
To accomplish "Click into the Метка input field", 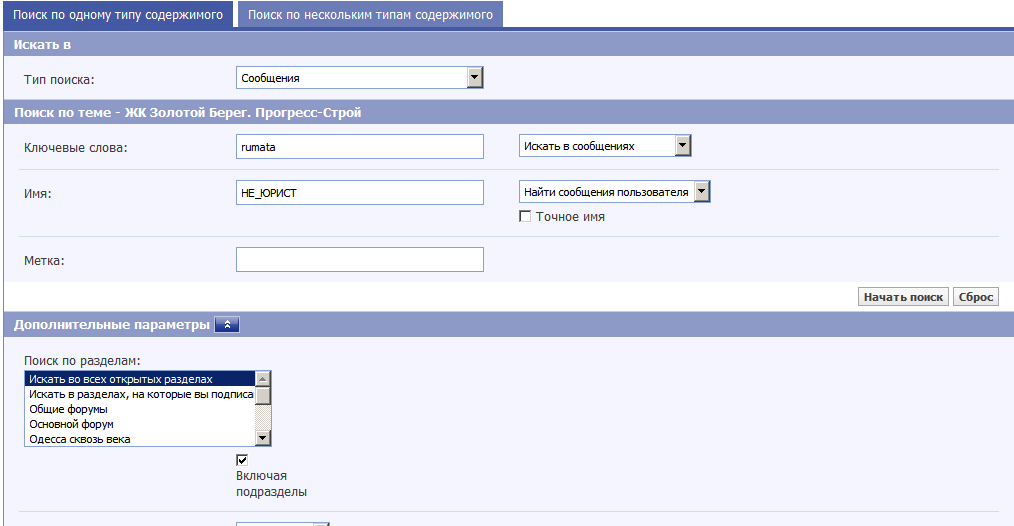I will (359, 260).
